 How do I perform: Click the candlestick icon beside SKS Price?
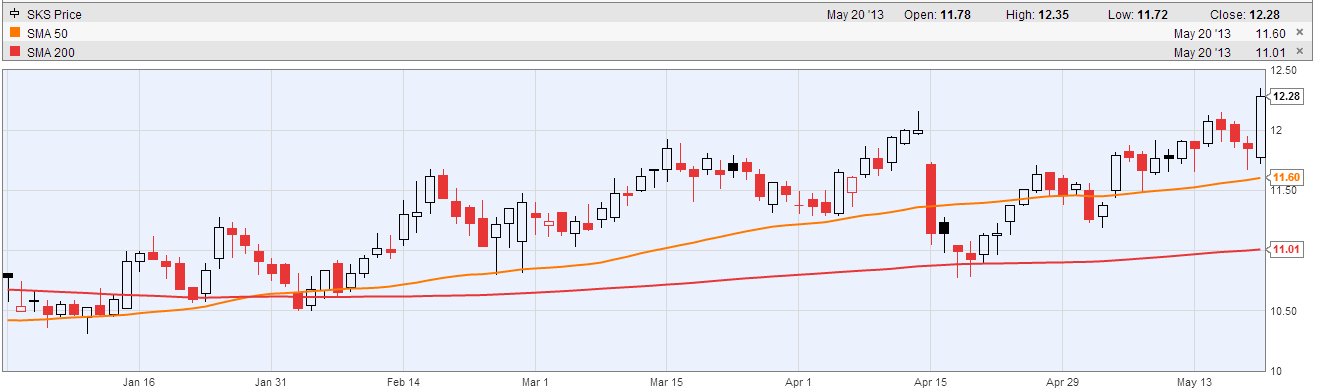(14, 15)
